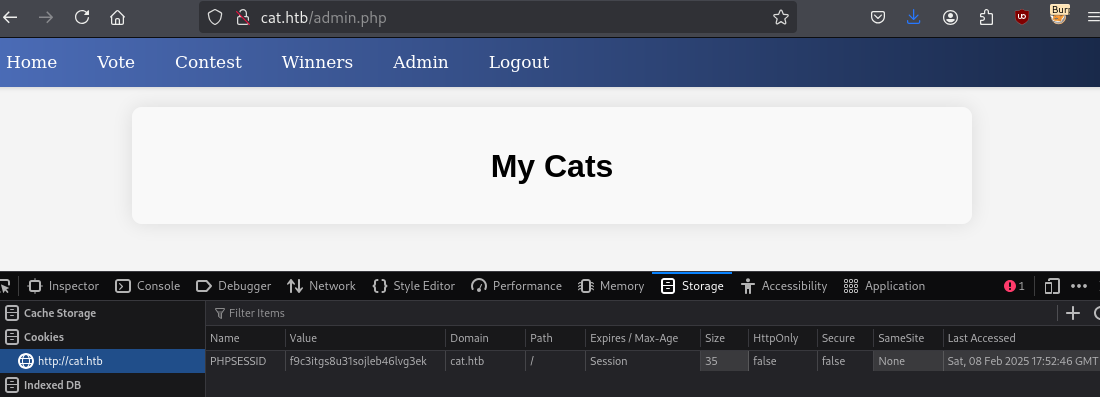Viewport: 1100px width, 397px height.
Task: Toggle responsive design mode
Action: click(x=1052, y=286)
